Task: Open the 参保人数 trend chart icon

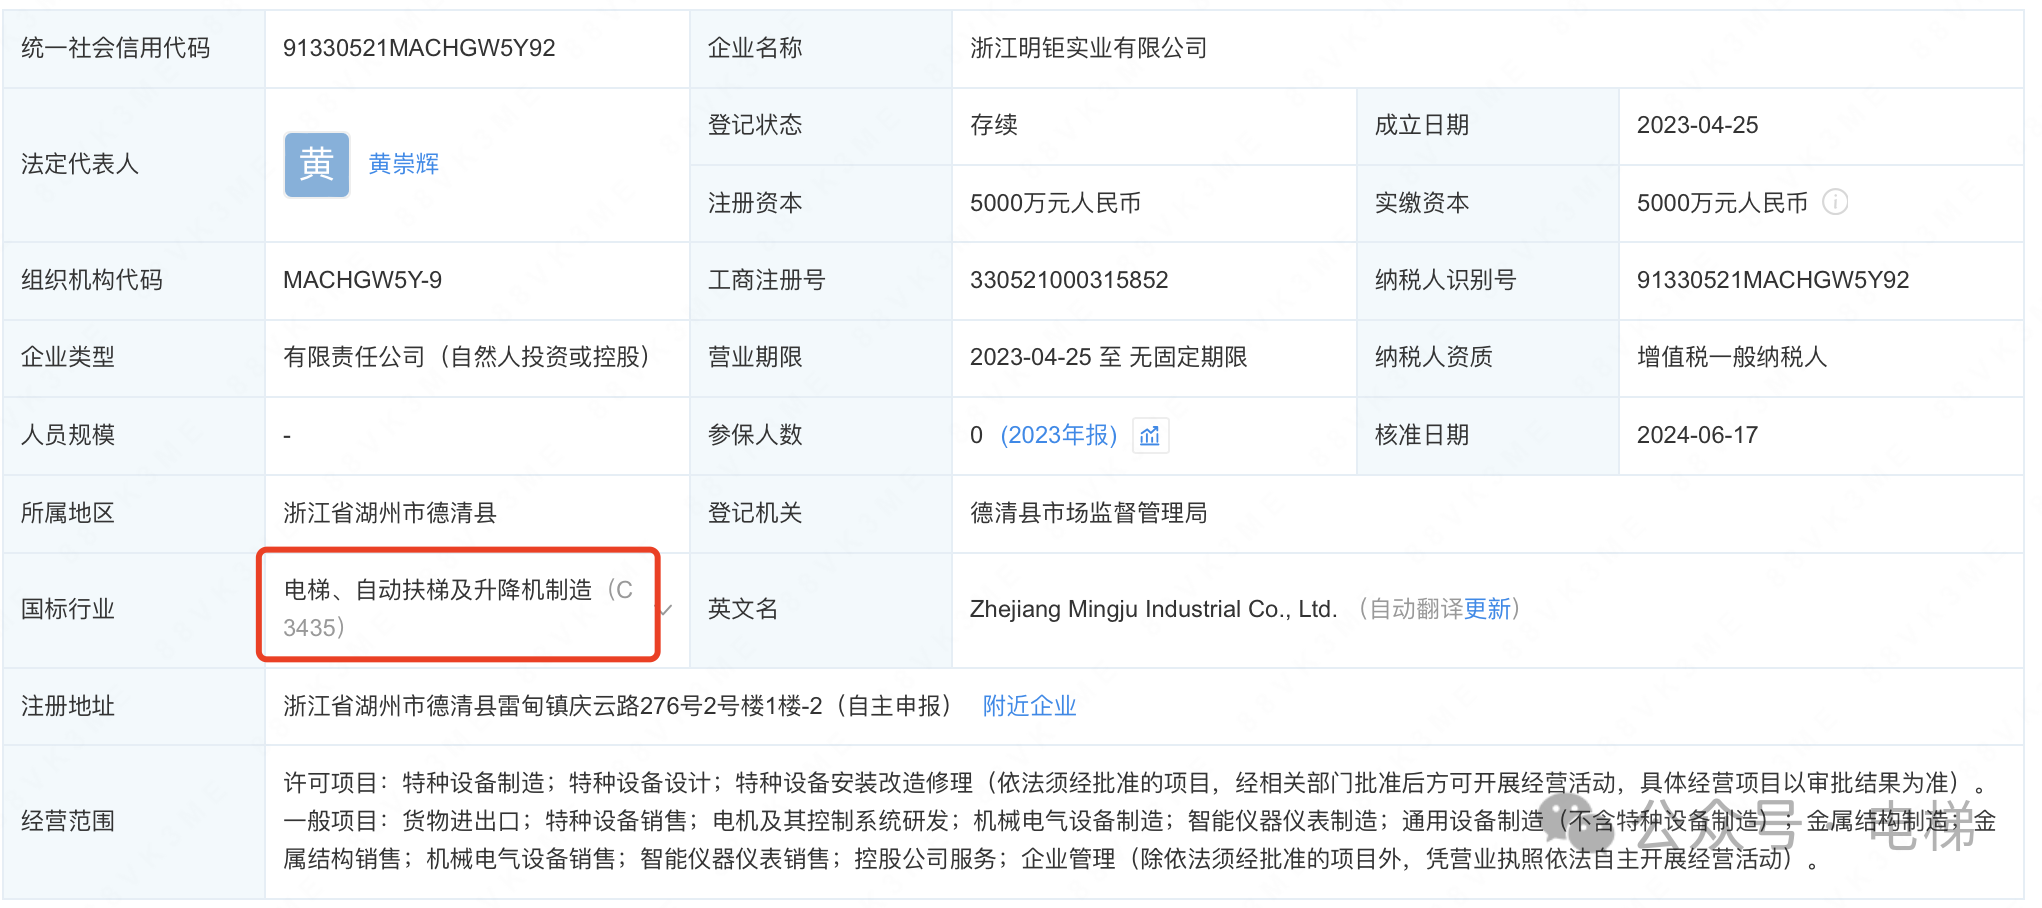Action: click(x=1150, y=436)
